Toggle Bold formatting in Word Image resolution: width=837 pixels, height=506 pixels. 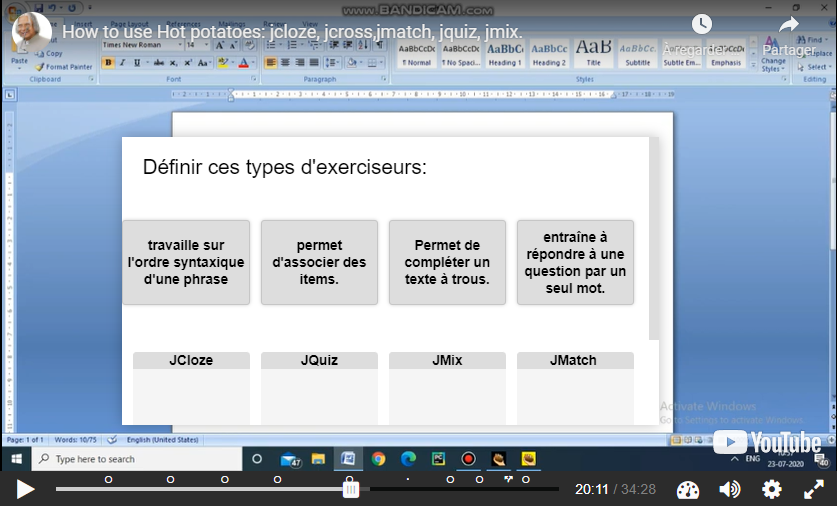click(x=108, y=63)
